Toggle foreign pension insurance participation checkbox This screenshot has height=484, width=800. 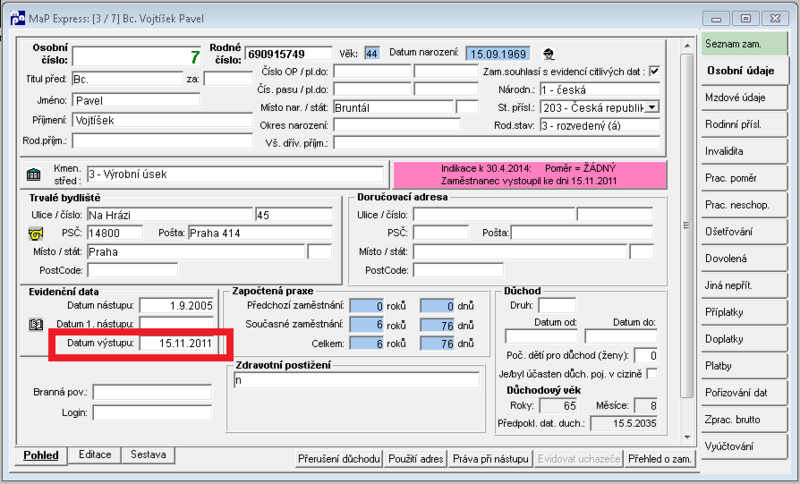(652, 374)
